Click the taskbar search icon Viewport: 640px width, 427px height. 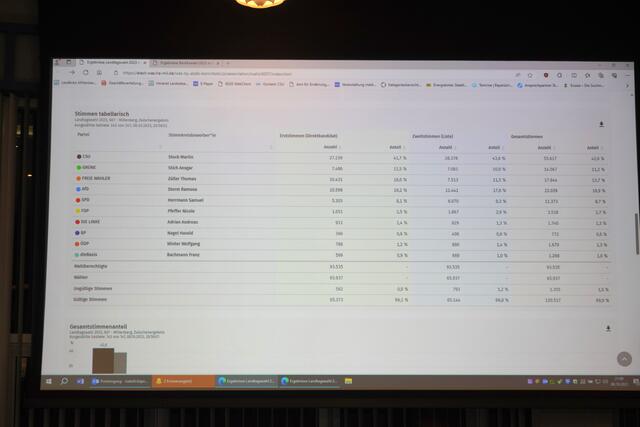(64, 381)
